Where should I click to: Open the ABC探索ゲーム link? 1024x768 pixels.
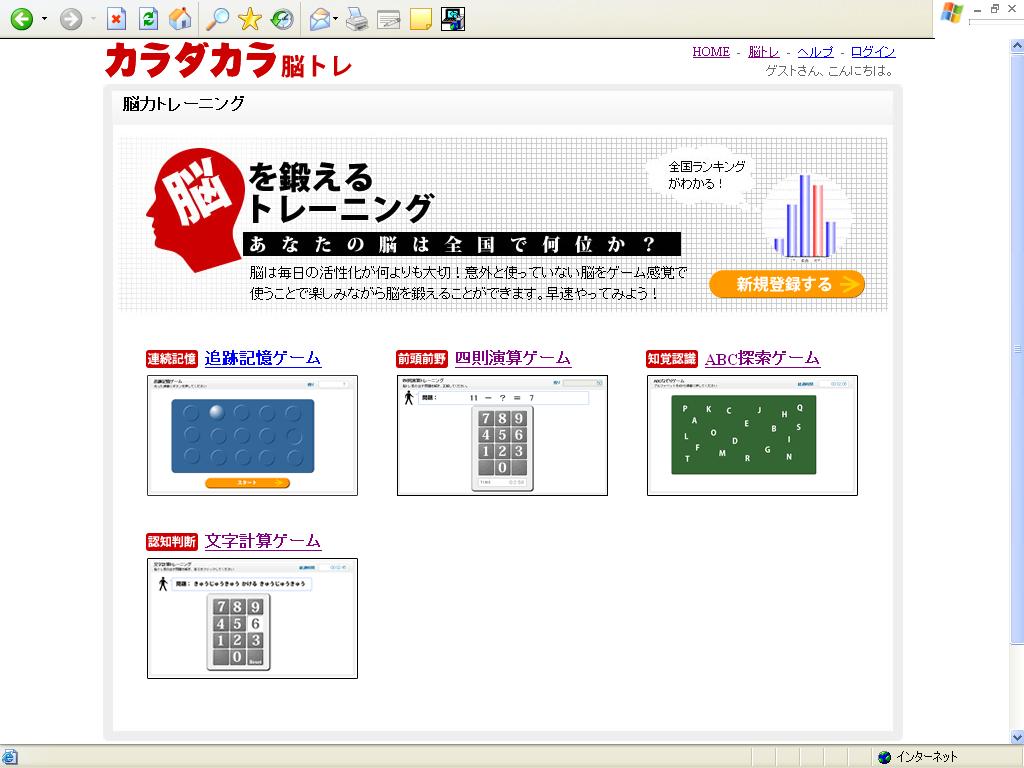(x=762, y=358)
